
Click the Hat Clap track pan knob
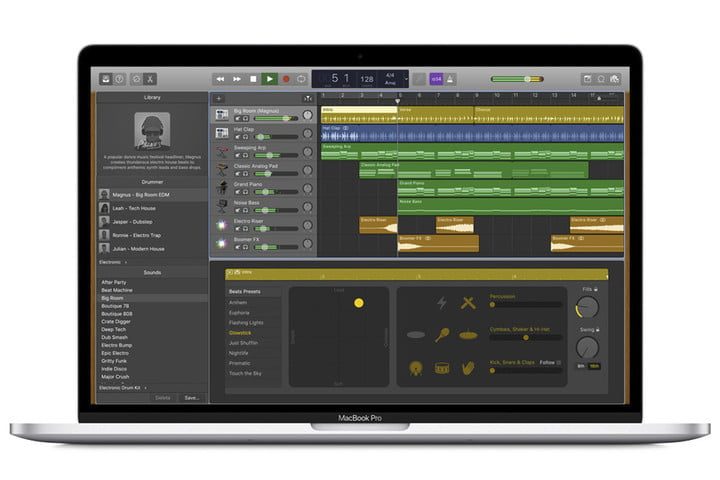308,134
